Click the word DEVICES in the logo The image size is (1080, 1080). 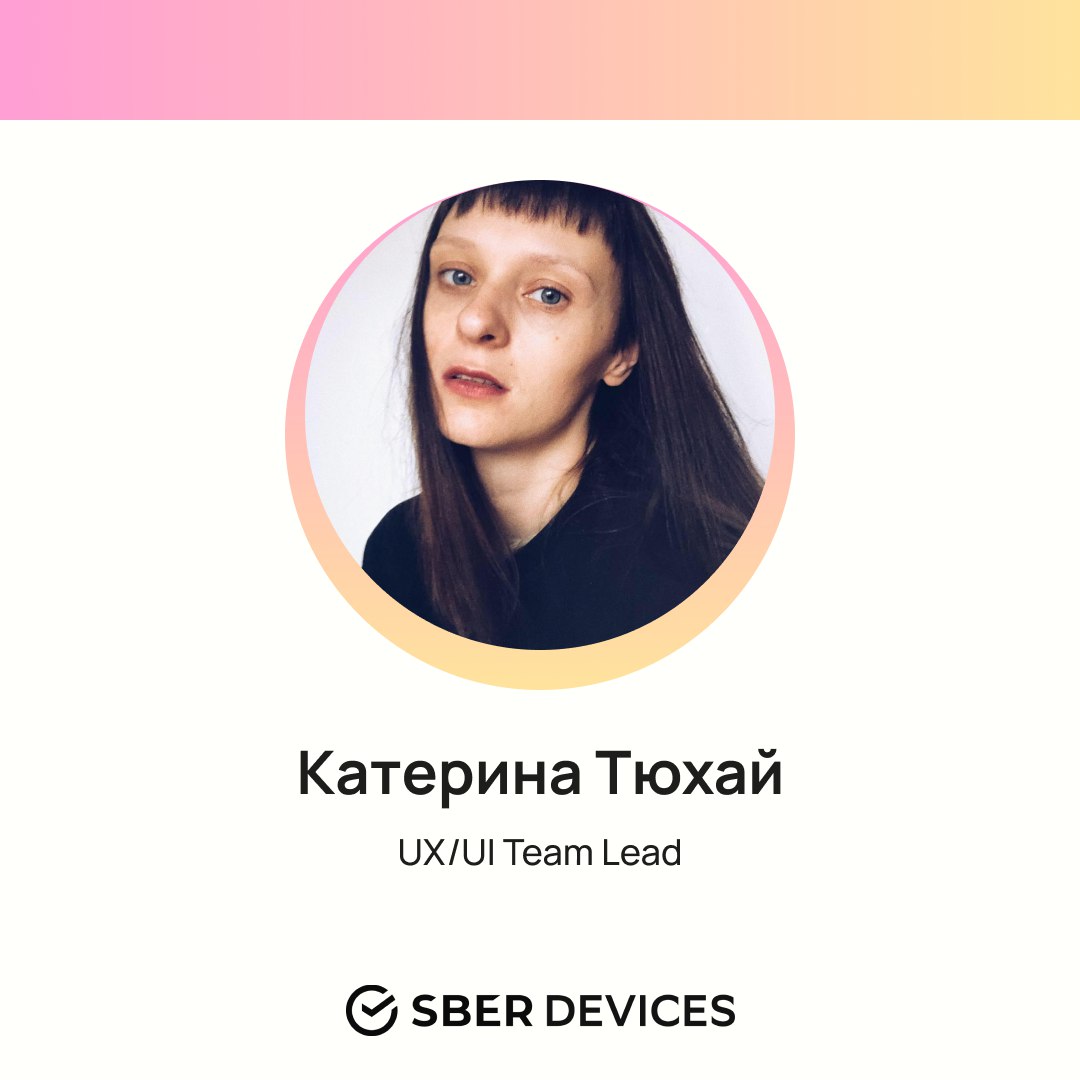click(641, 1010)
